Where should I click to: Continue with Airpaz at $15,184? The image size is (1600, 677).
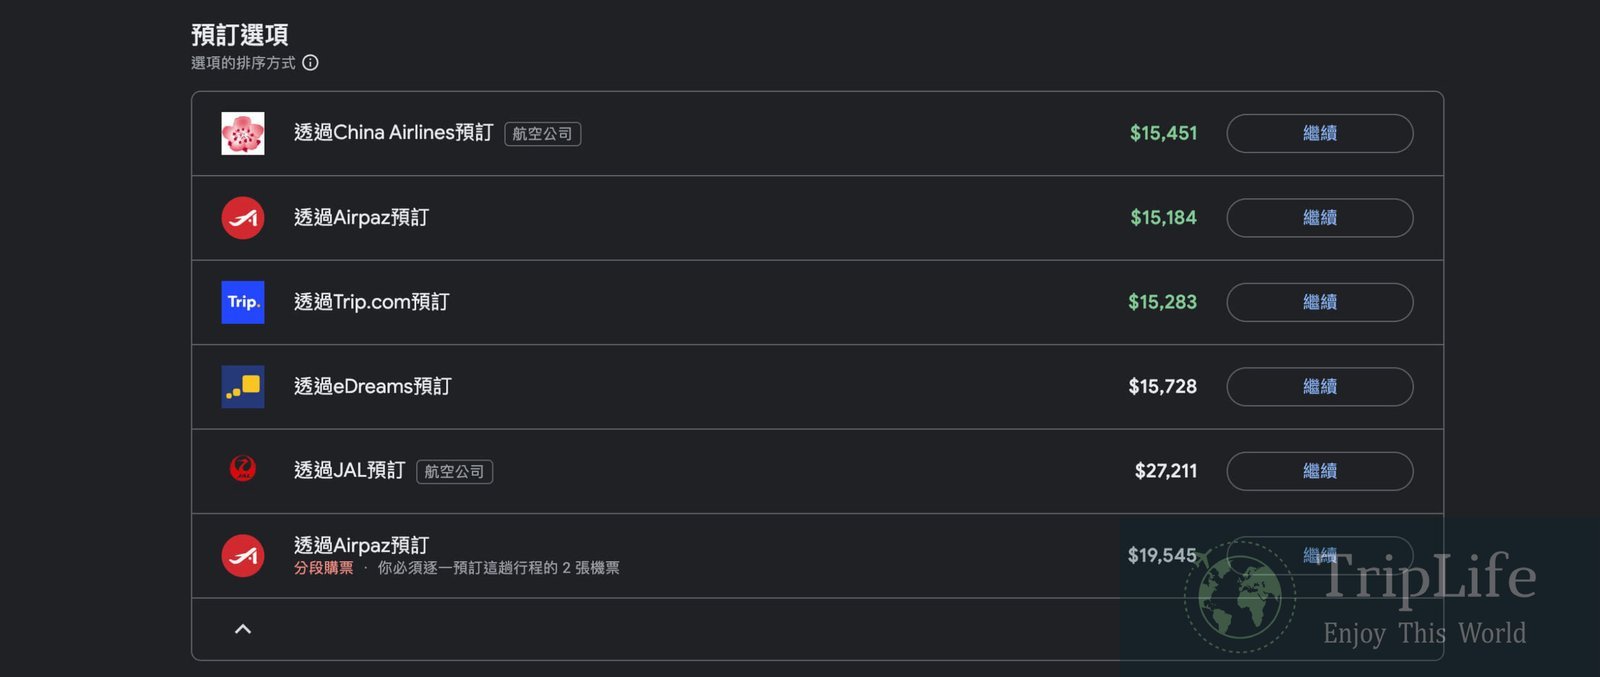(1320, 218)
